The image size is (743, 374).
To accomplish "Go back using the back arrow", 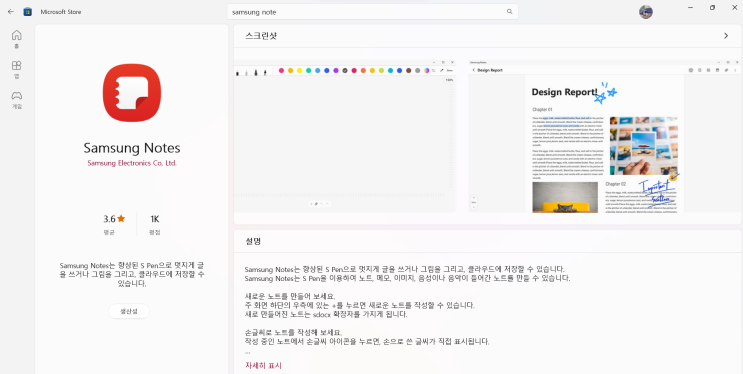I will coord(10,12).
